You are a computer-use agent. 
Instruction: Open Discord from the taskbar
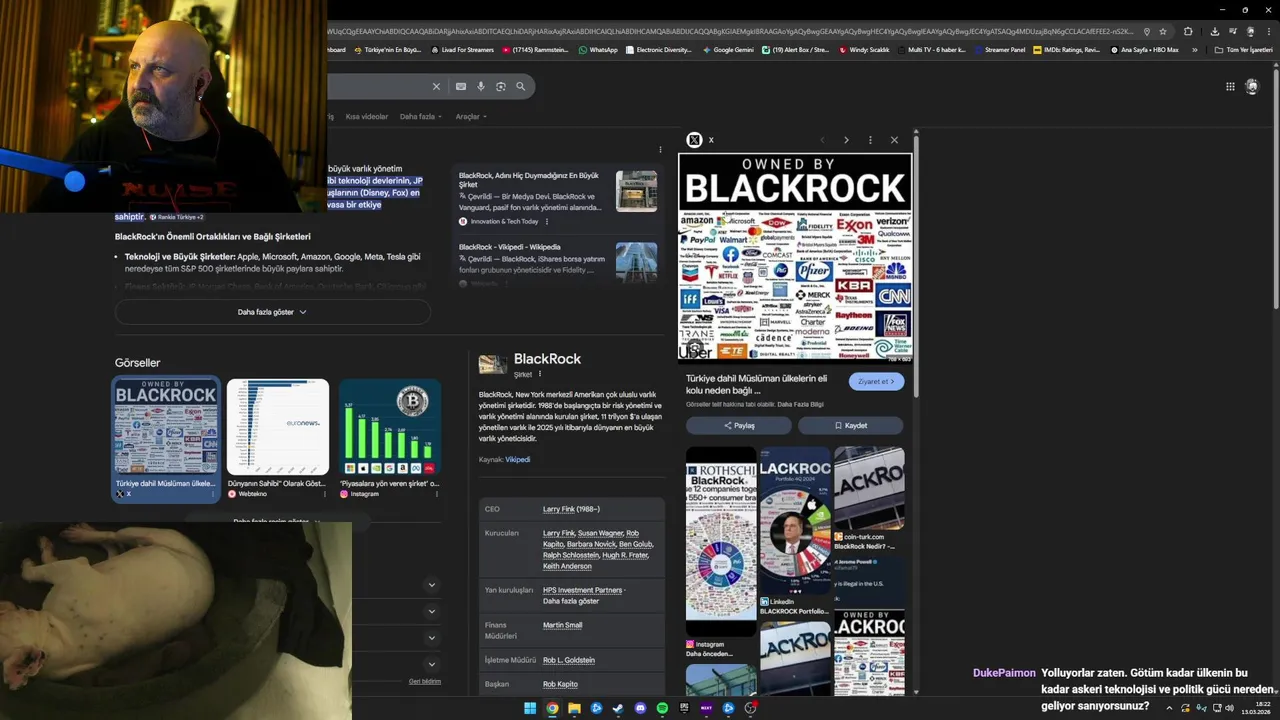point(640,708)
